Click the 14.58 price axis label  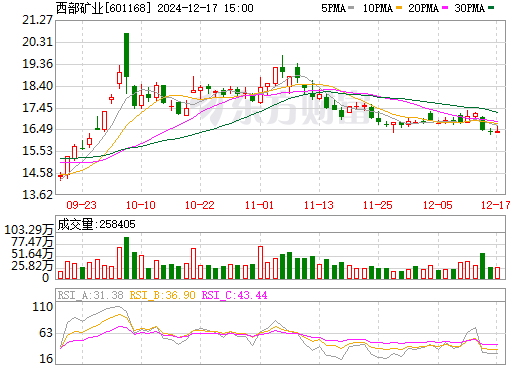click(x=37, y=173)
